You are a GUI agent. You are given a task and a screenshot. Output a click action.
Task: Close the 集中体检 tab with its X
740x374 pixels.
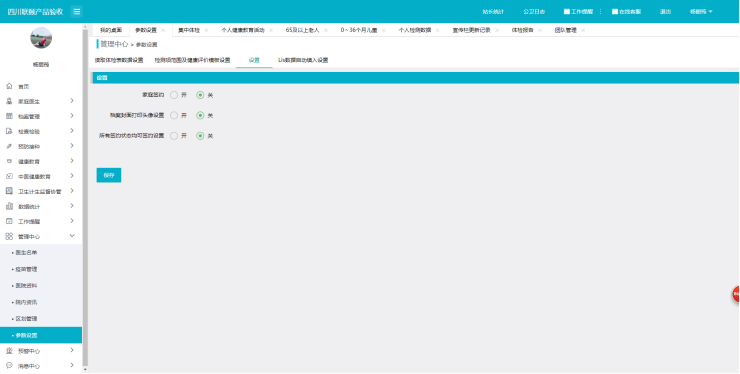tap(206, 30)
